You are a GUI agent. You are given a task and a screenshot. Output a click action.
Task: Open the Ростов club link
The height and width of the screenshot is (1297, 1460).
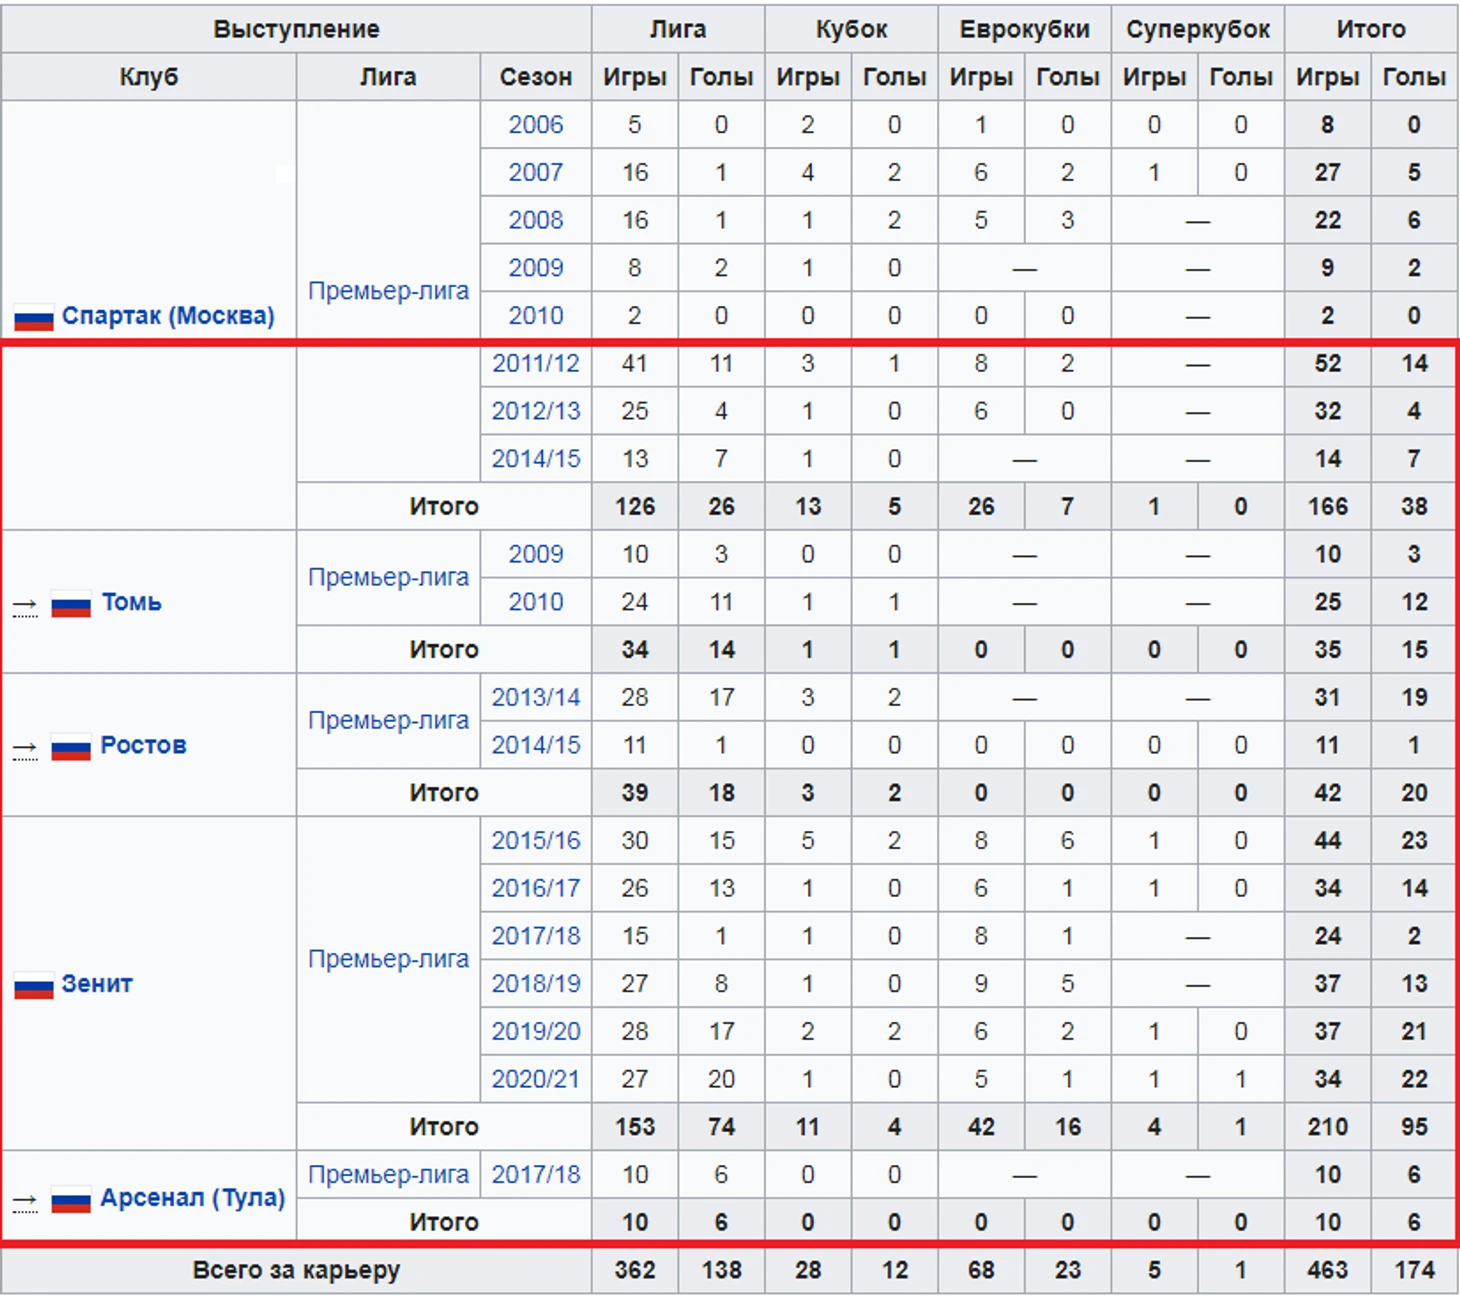pyautogui.click(x=143, y=745)
